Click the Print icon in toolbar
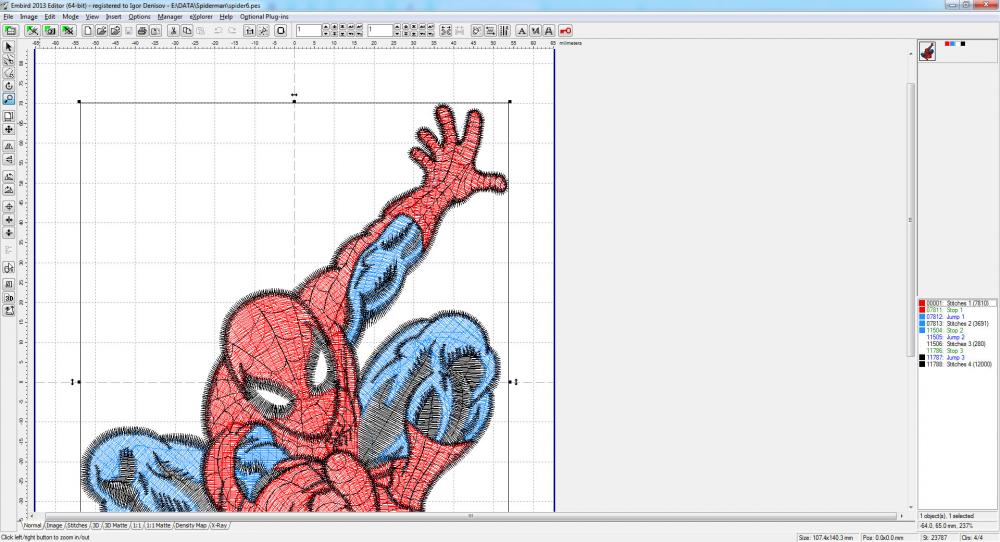 (142, 31)
